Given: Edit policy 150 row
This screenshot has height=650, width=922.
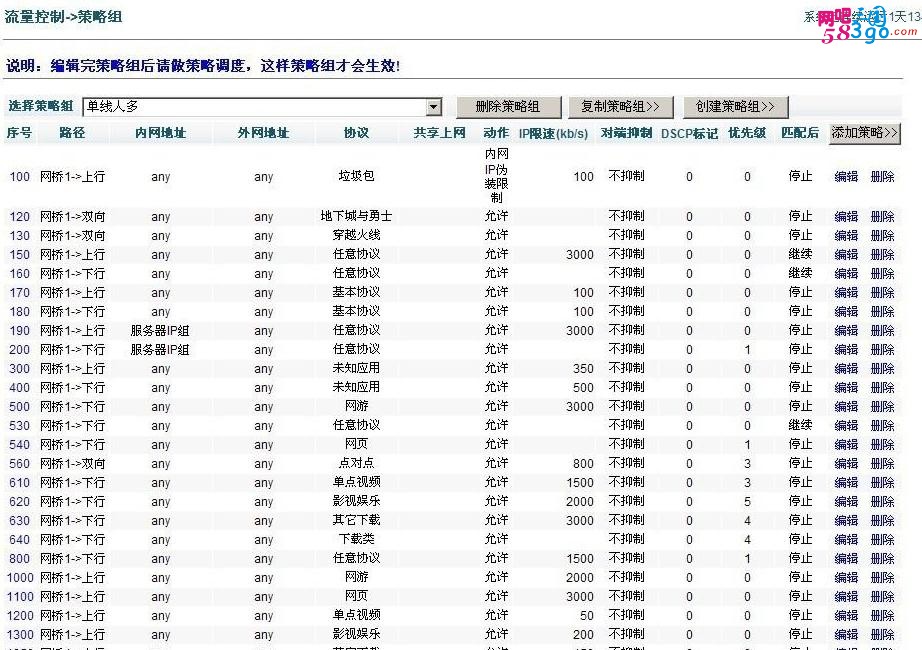Looking at the screenshot, I should coord(846,254).
